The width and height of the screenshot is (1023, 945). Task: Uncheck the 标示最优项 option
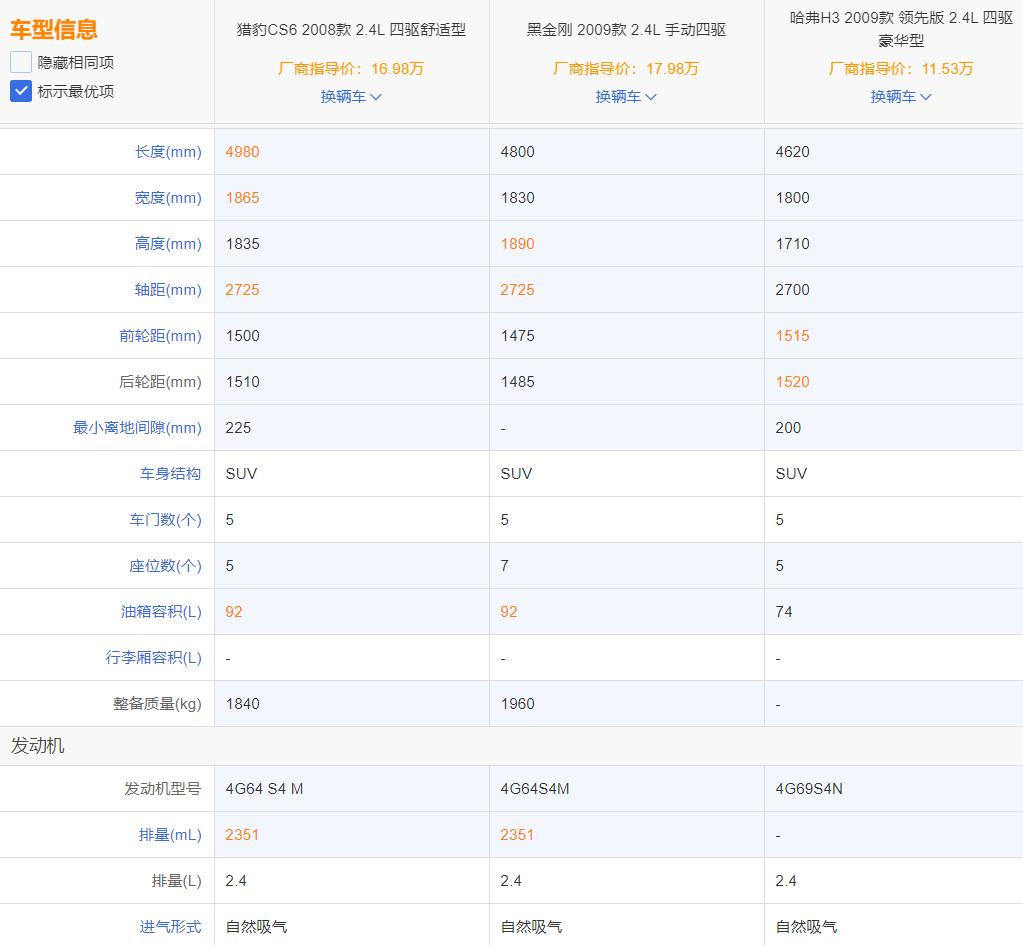pyautogui.click(x=19, y=91)
